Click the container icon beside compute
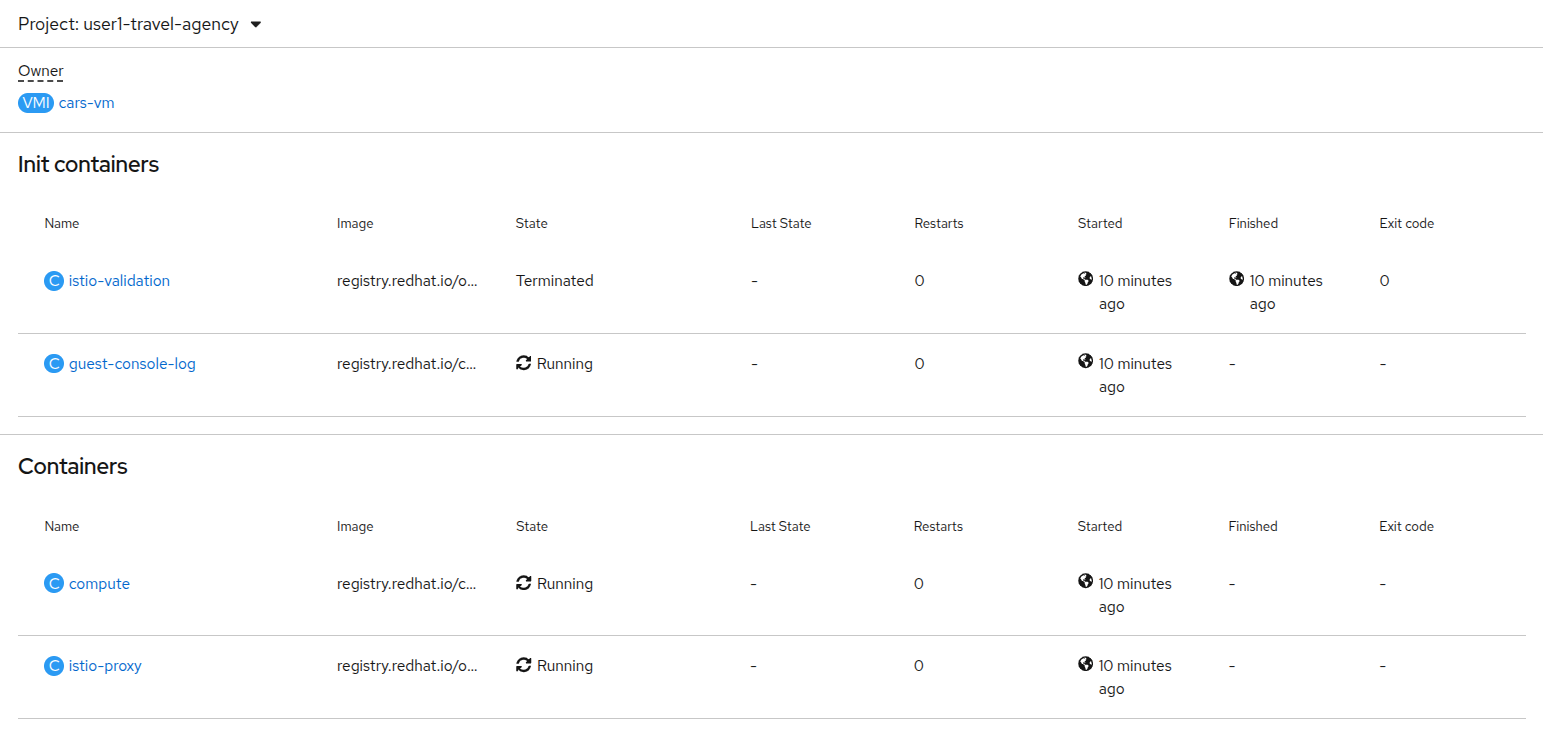Image resolution: width=1543 pixels, height=731 pixels. click(x=54, y=584)
